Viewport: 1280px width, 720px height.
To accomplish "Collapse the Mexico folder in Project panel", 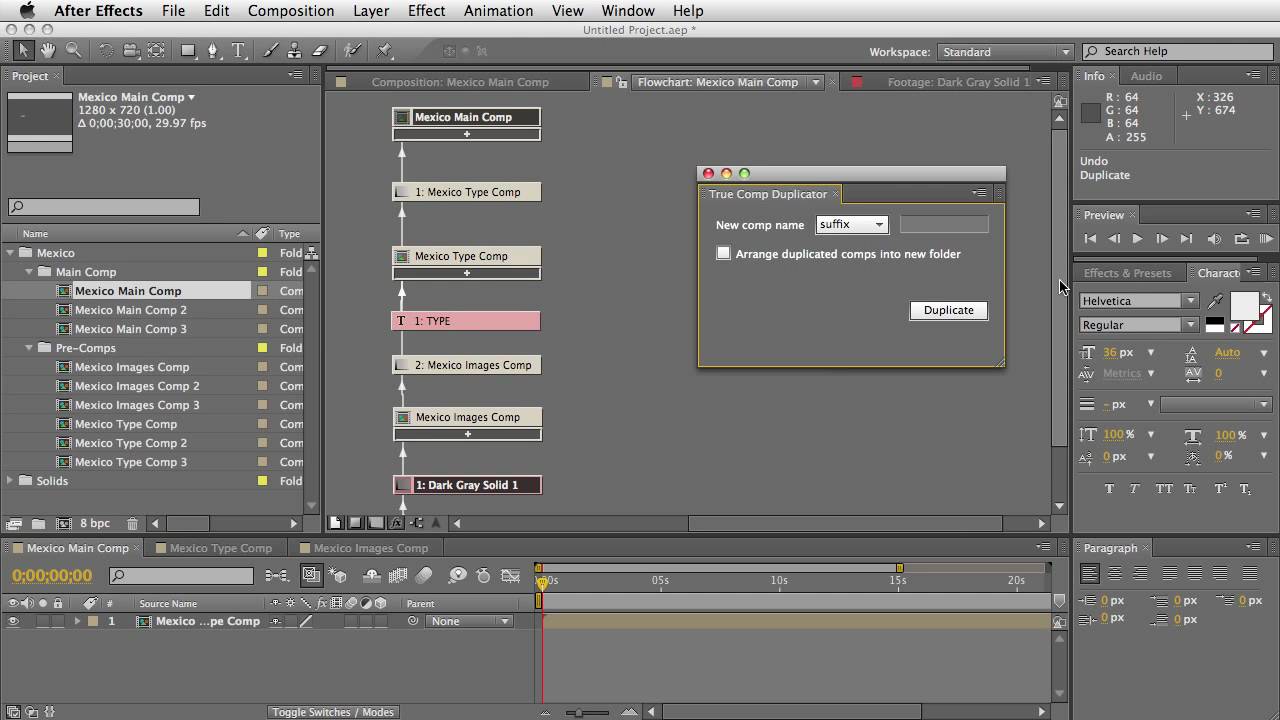I will (10, 253).
